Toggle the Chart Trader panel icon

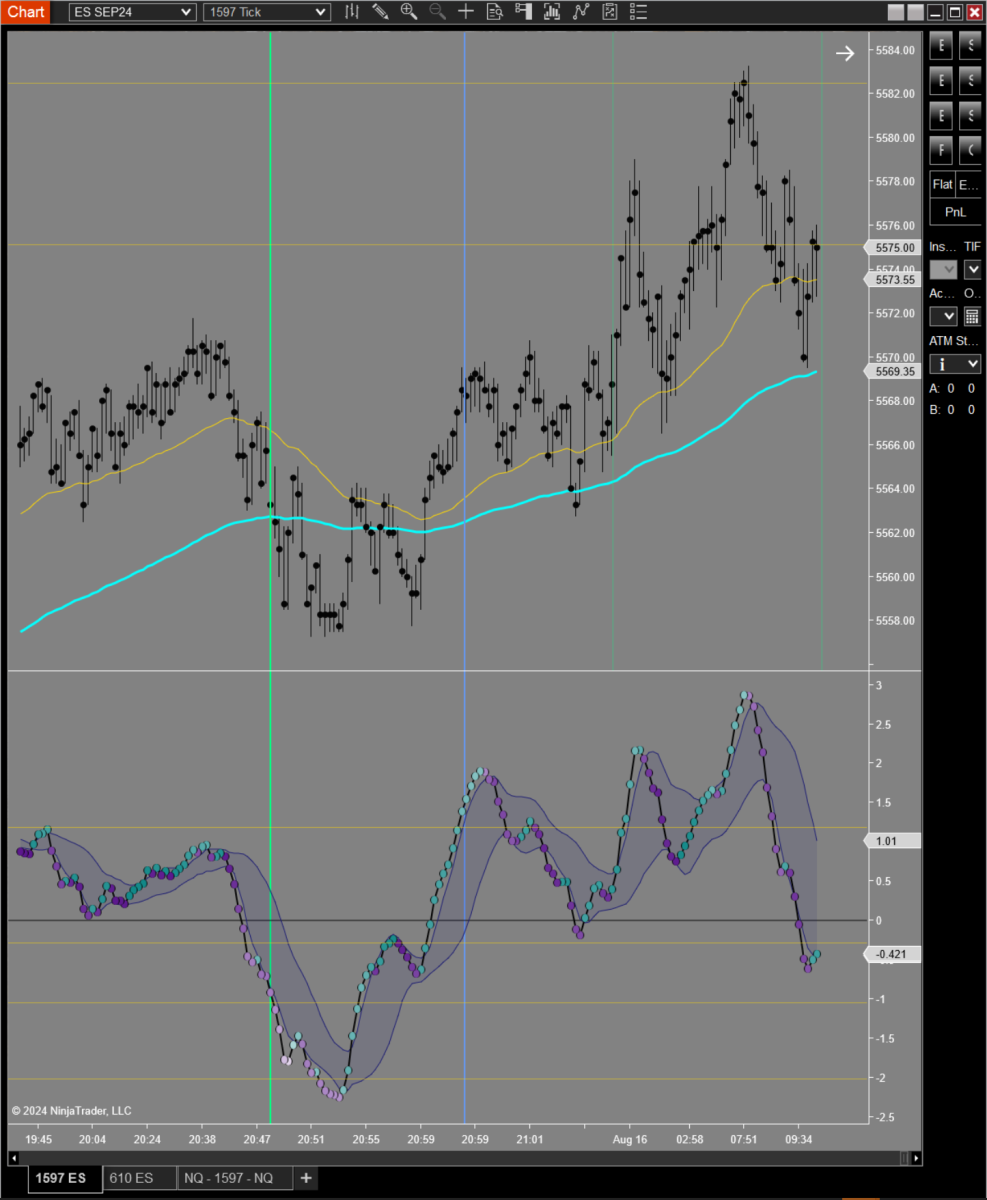523,12
